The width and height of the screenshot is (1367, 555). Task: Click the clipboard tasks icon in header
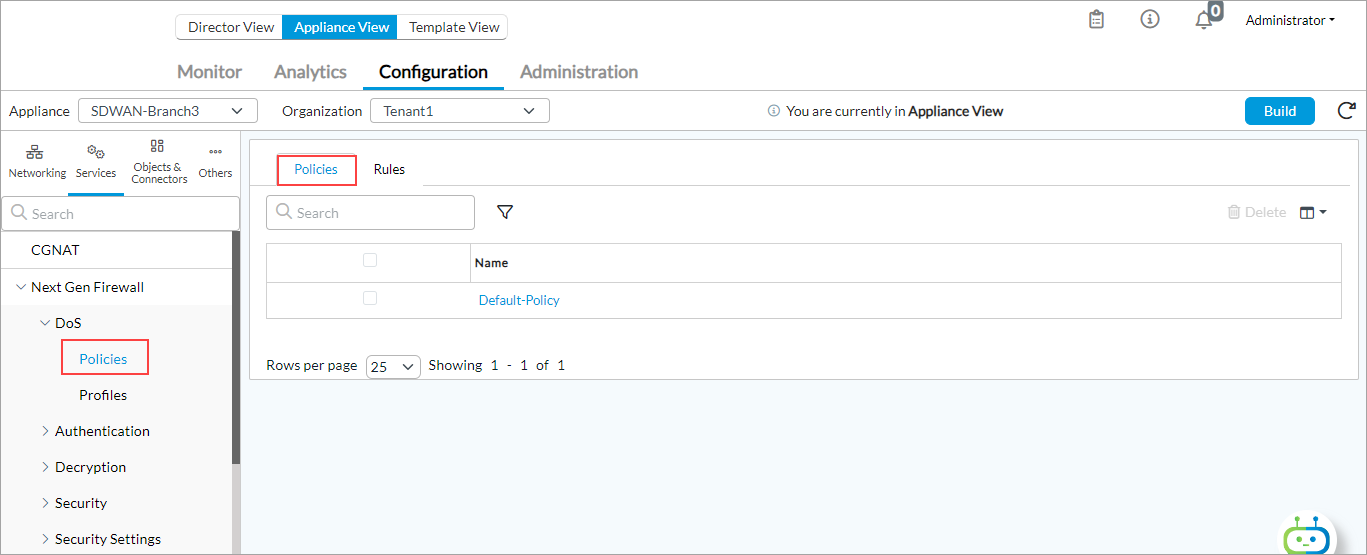click(x=1096, y=20)
